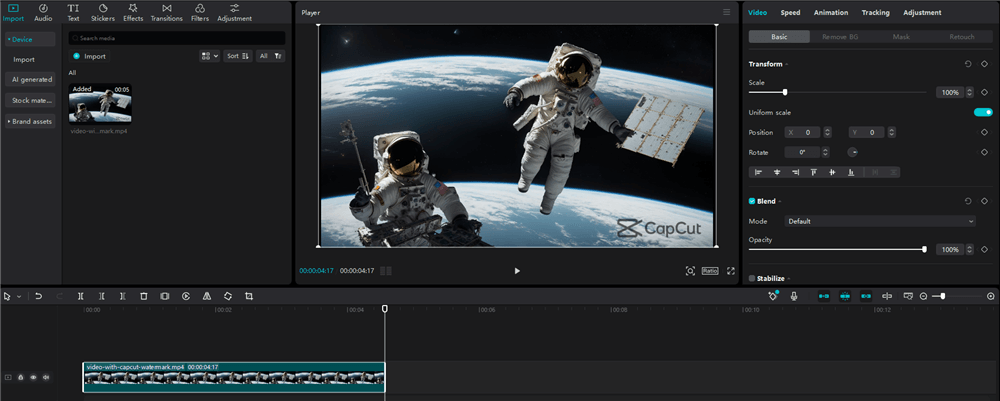
Task: Uncheck the Blend checkbox
Action: pos(752,201)
